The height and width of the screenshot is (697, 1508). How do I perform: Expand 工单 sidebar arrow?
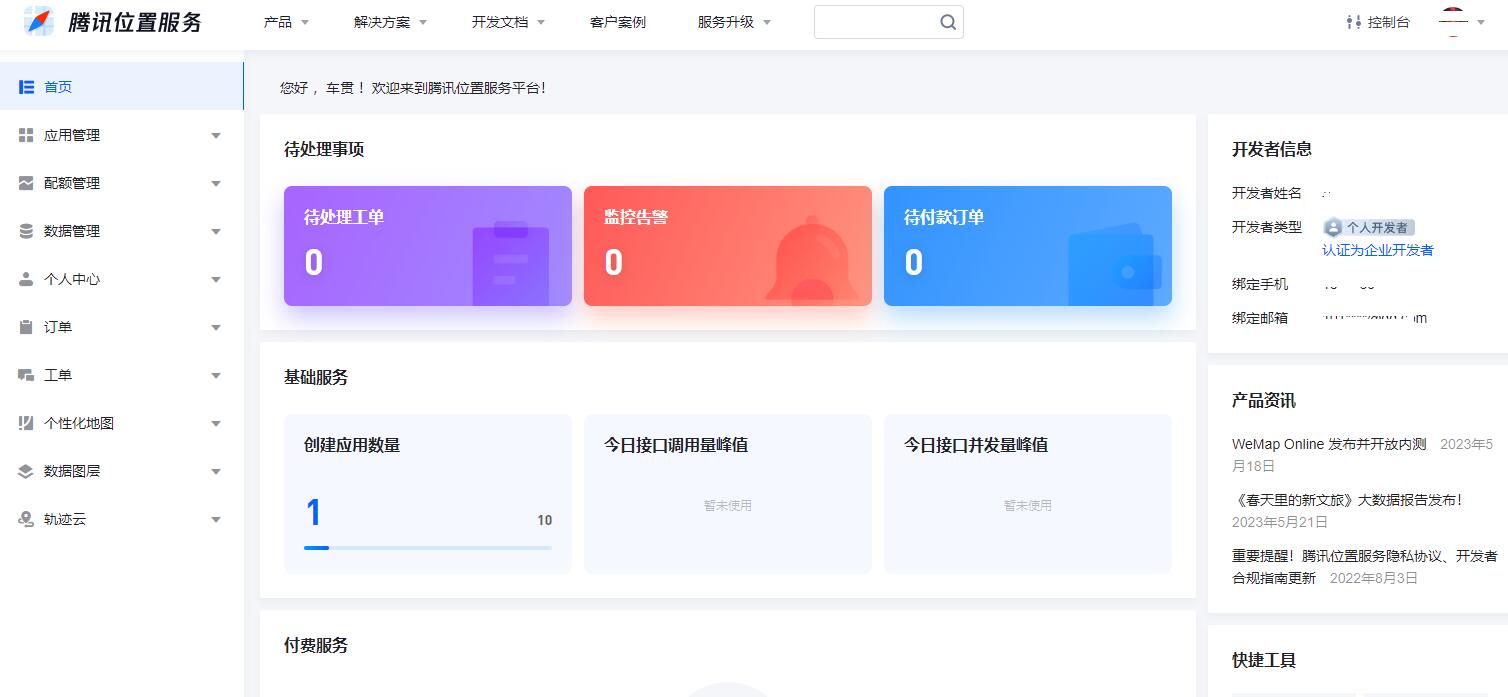click(x=216, y=375)
